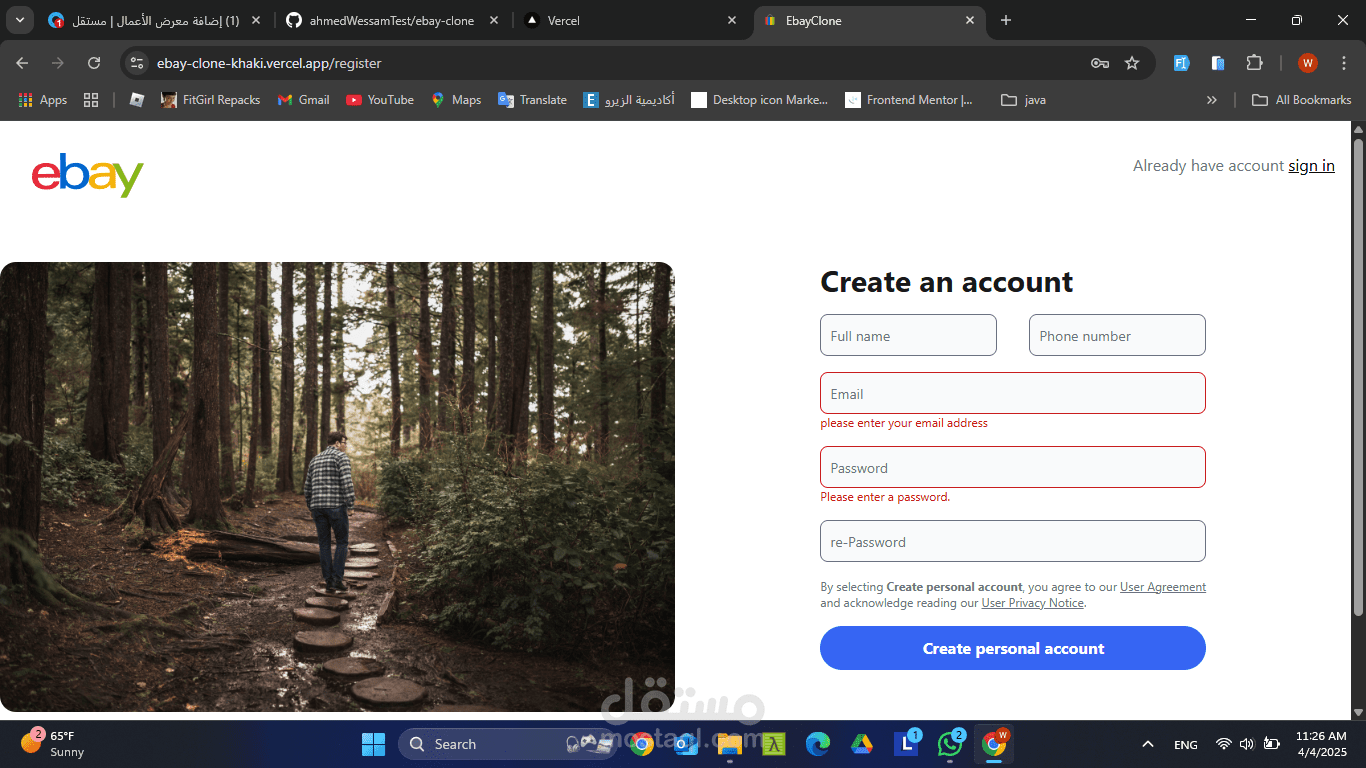The height and width of the screenshot is (768, 1366).
Task: Open the weather widget showing 65°F Sunny
Action: [53, 744]
